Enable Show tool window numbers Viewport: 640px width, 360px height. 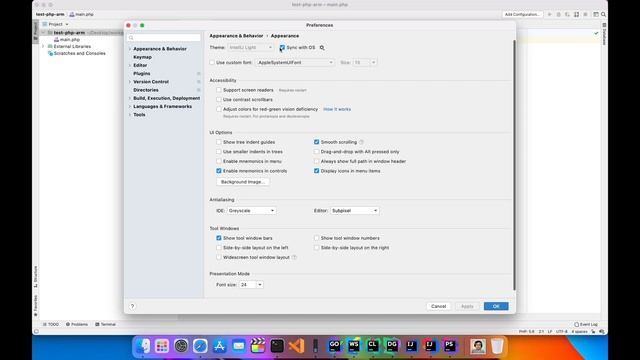(316, 238)
